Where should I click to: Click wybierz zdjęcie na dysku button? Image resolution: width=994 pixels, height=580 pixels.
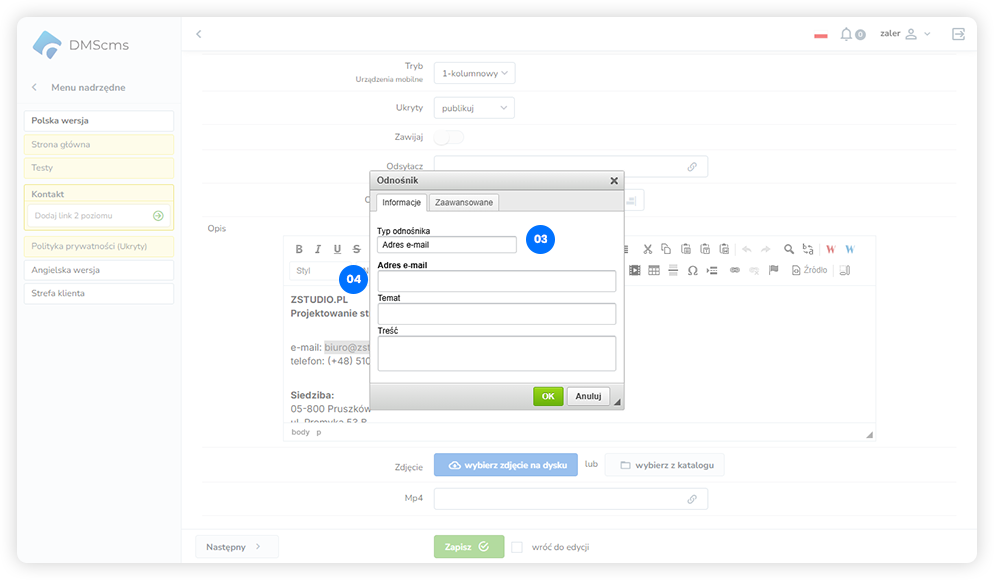(x=506, y=465)
